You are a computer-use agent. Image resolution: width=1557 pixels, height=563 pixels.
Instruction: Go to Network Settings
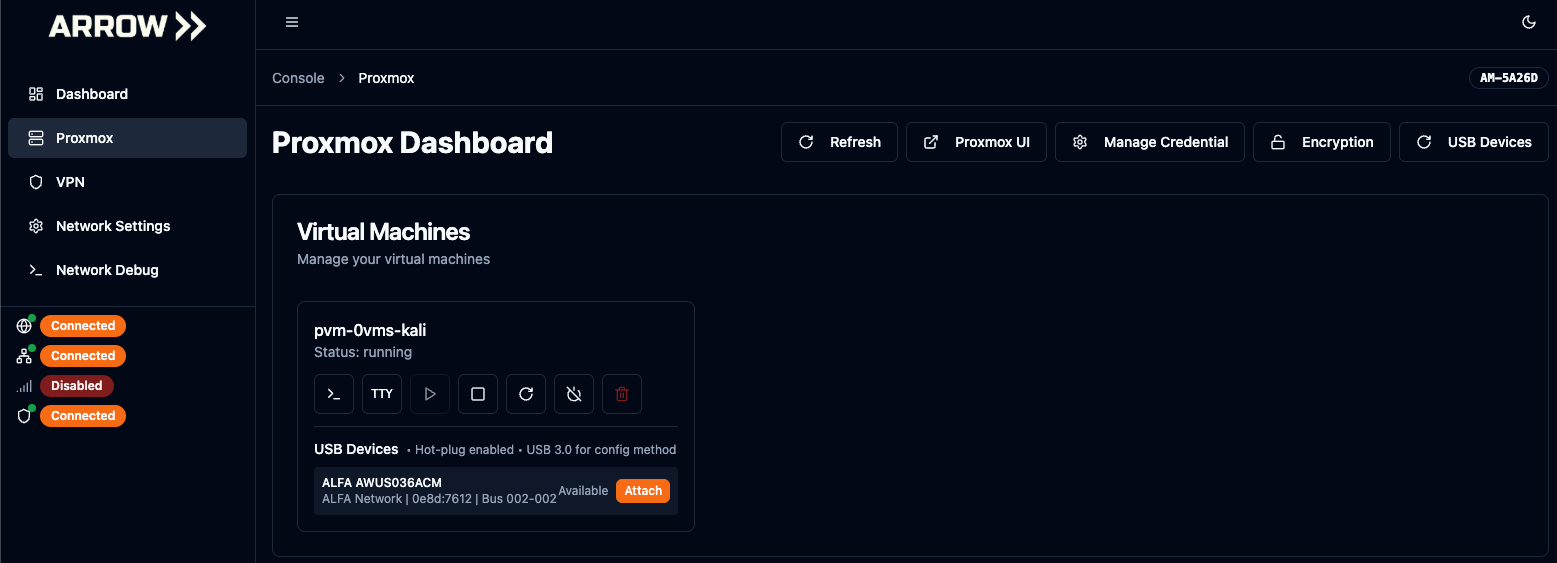pos(127,226)
